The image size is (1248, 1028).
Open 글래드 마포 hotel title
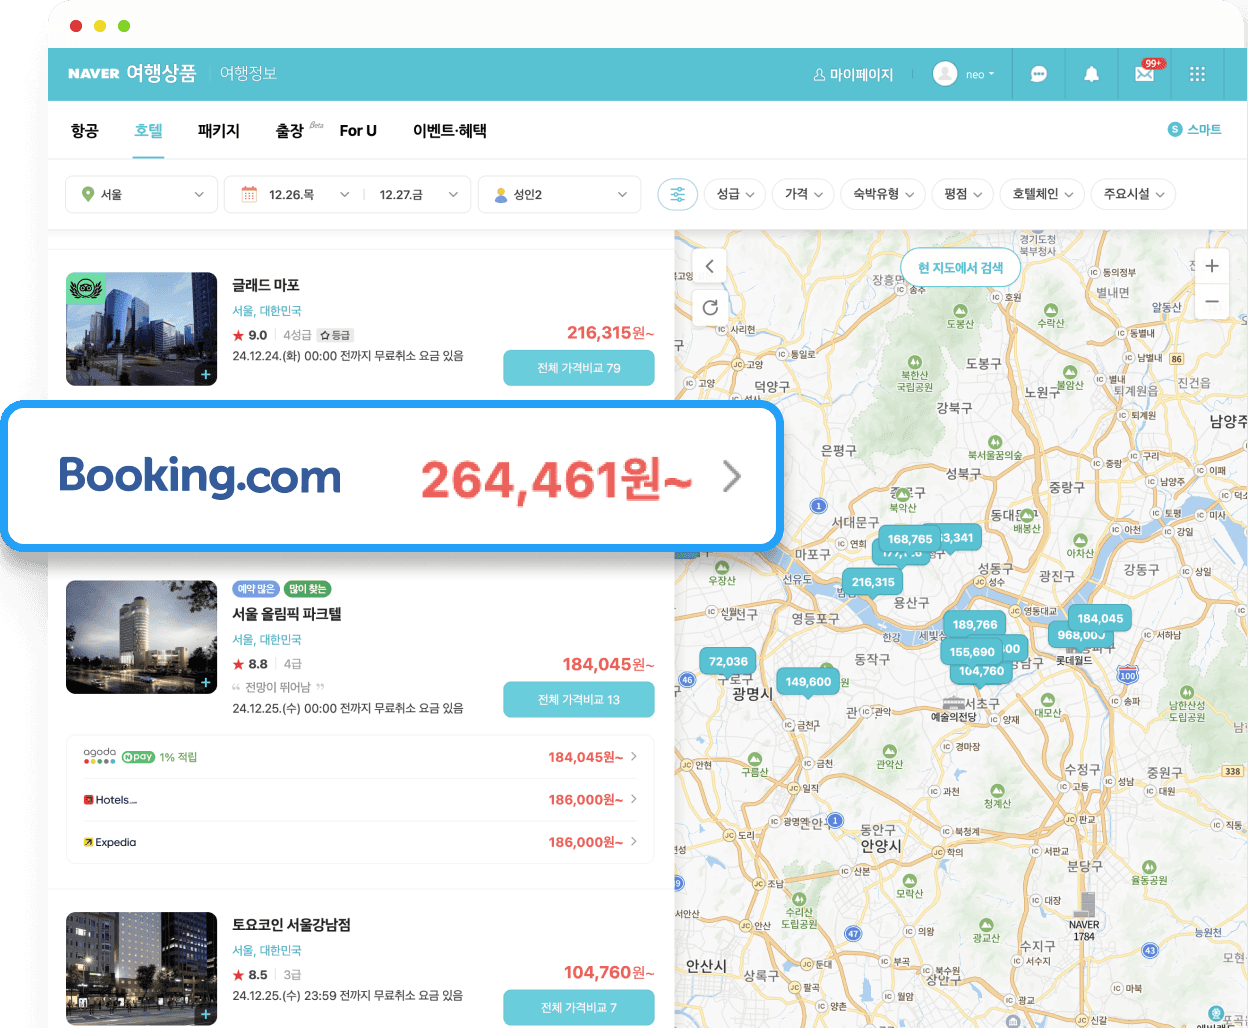(266, 285)
